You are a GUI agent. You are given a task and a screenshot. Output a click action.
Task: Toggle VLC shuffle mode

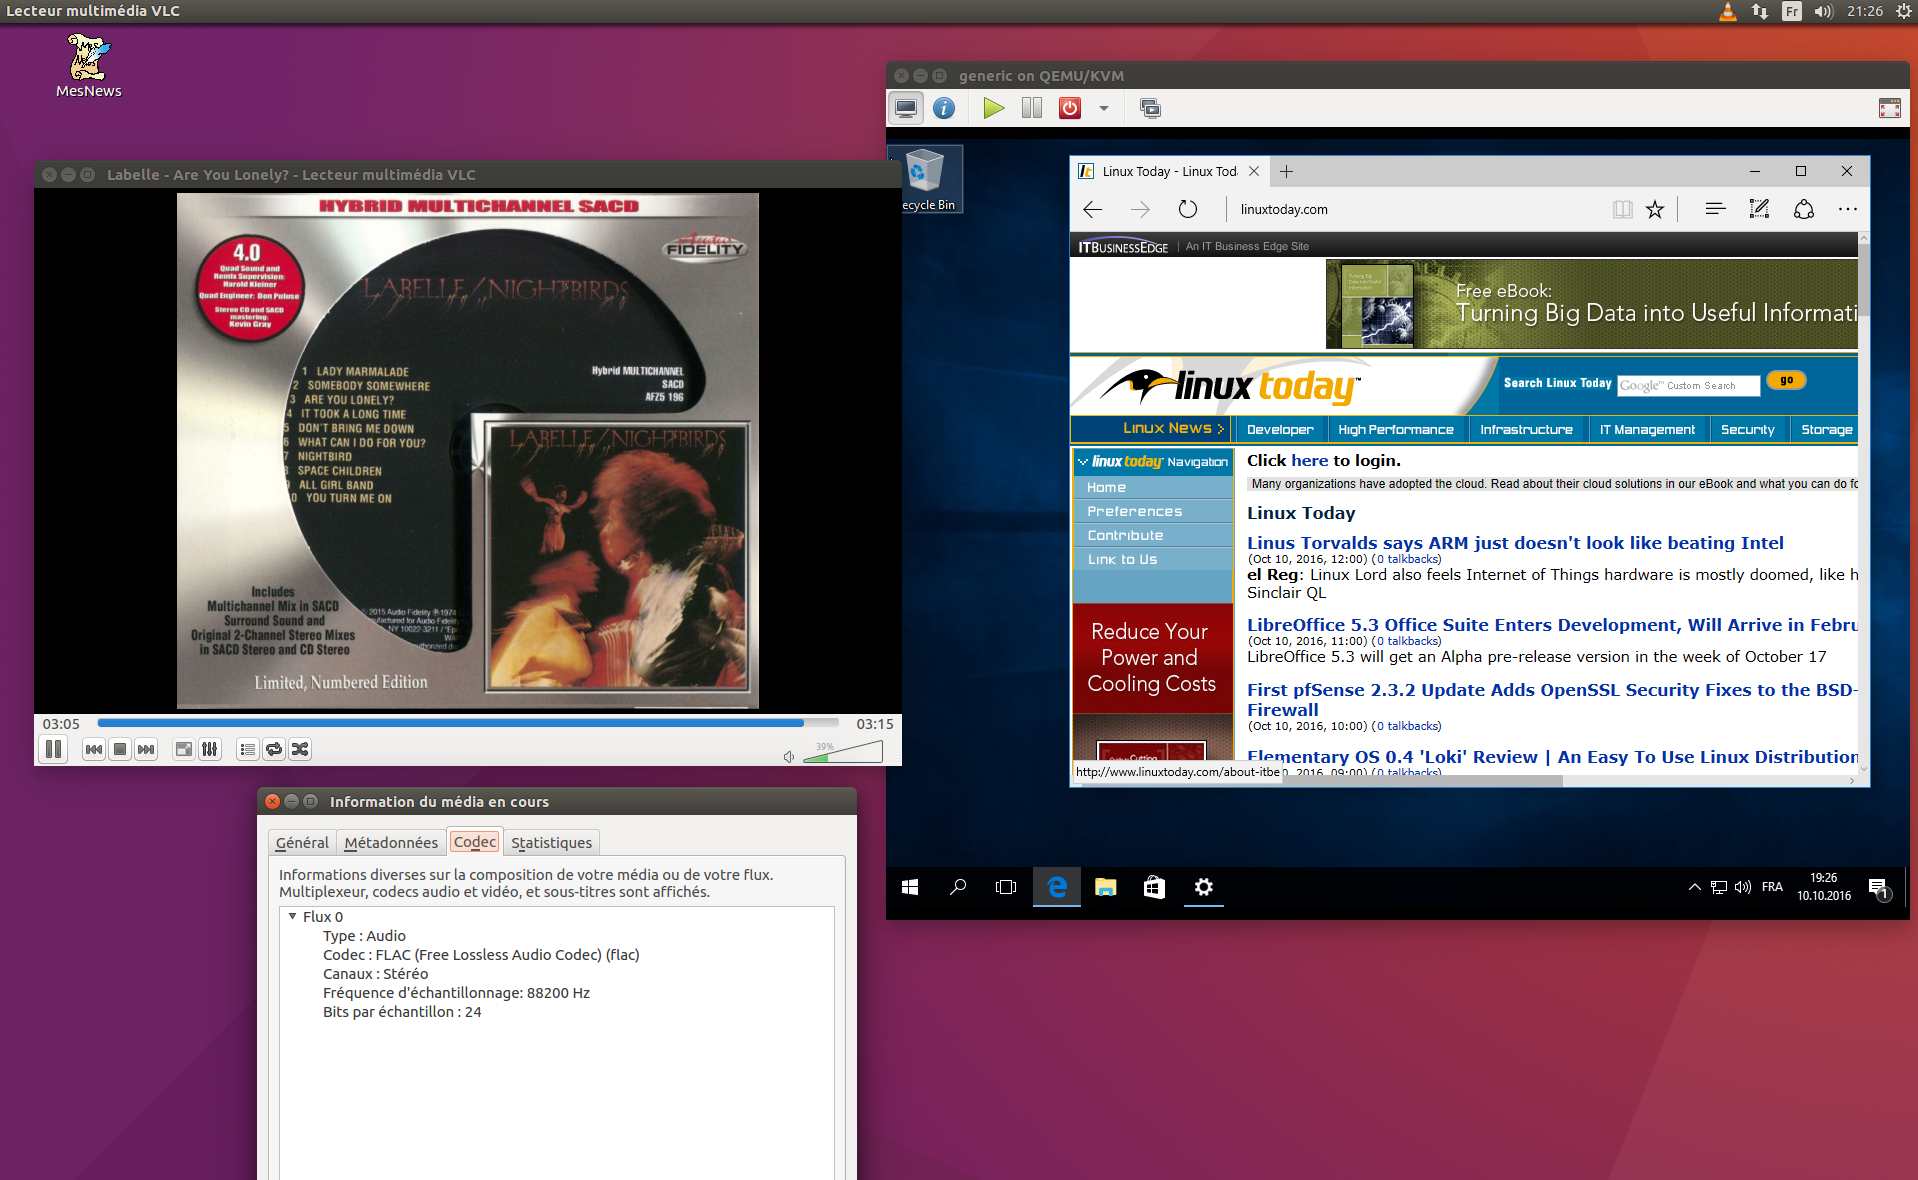tap(300, 749)
